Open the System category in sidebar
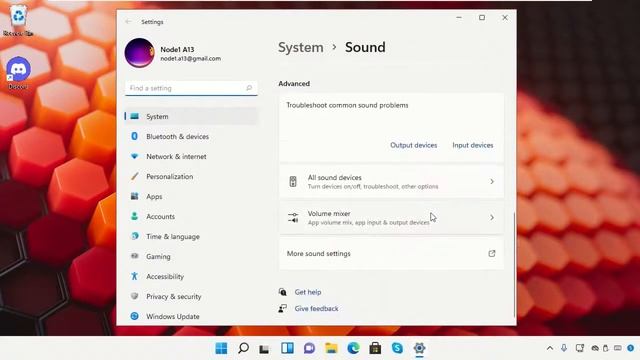The width and height of the screenshot is (640, 360). (191, 116)
